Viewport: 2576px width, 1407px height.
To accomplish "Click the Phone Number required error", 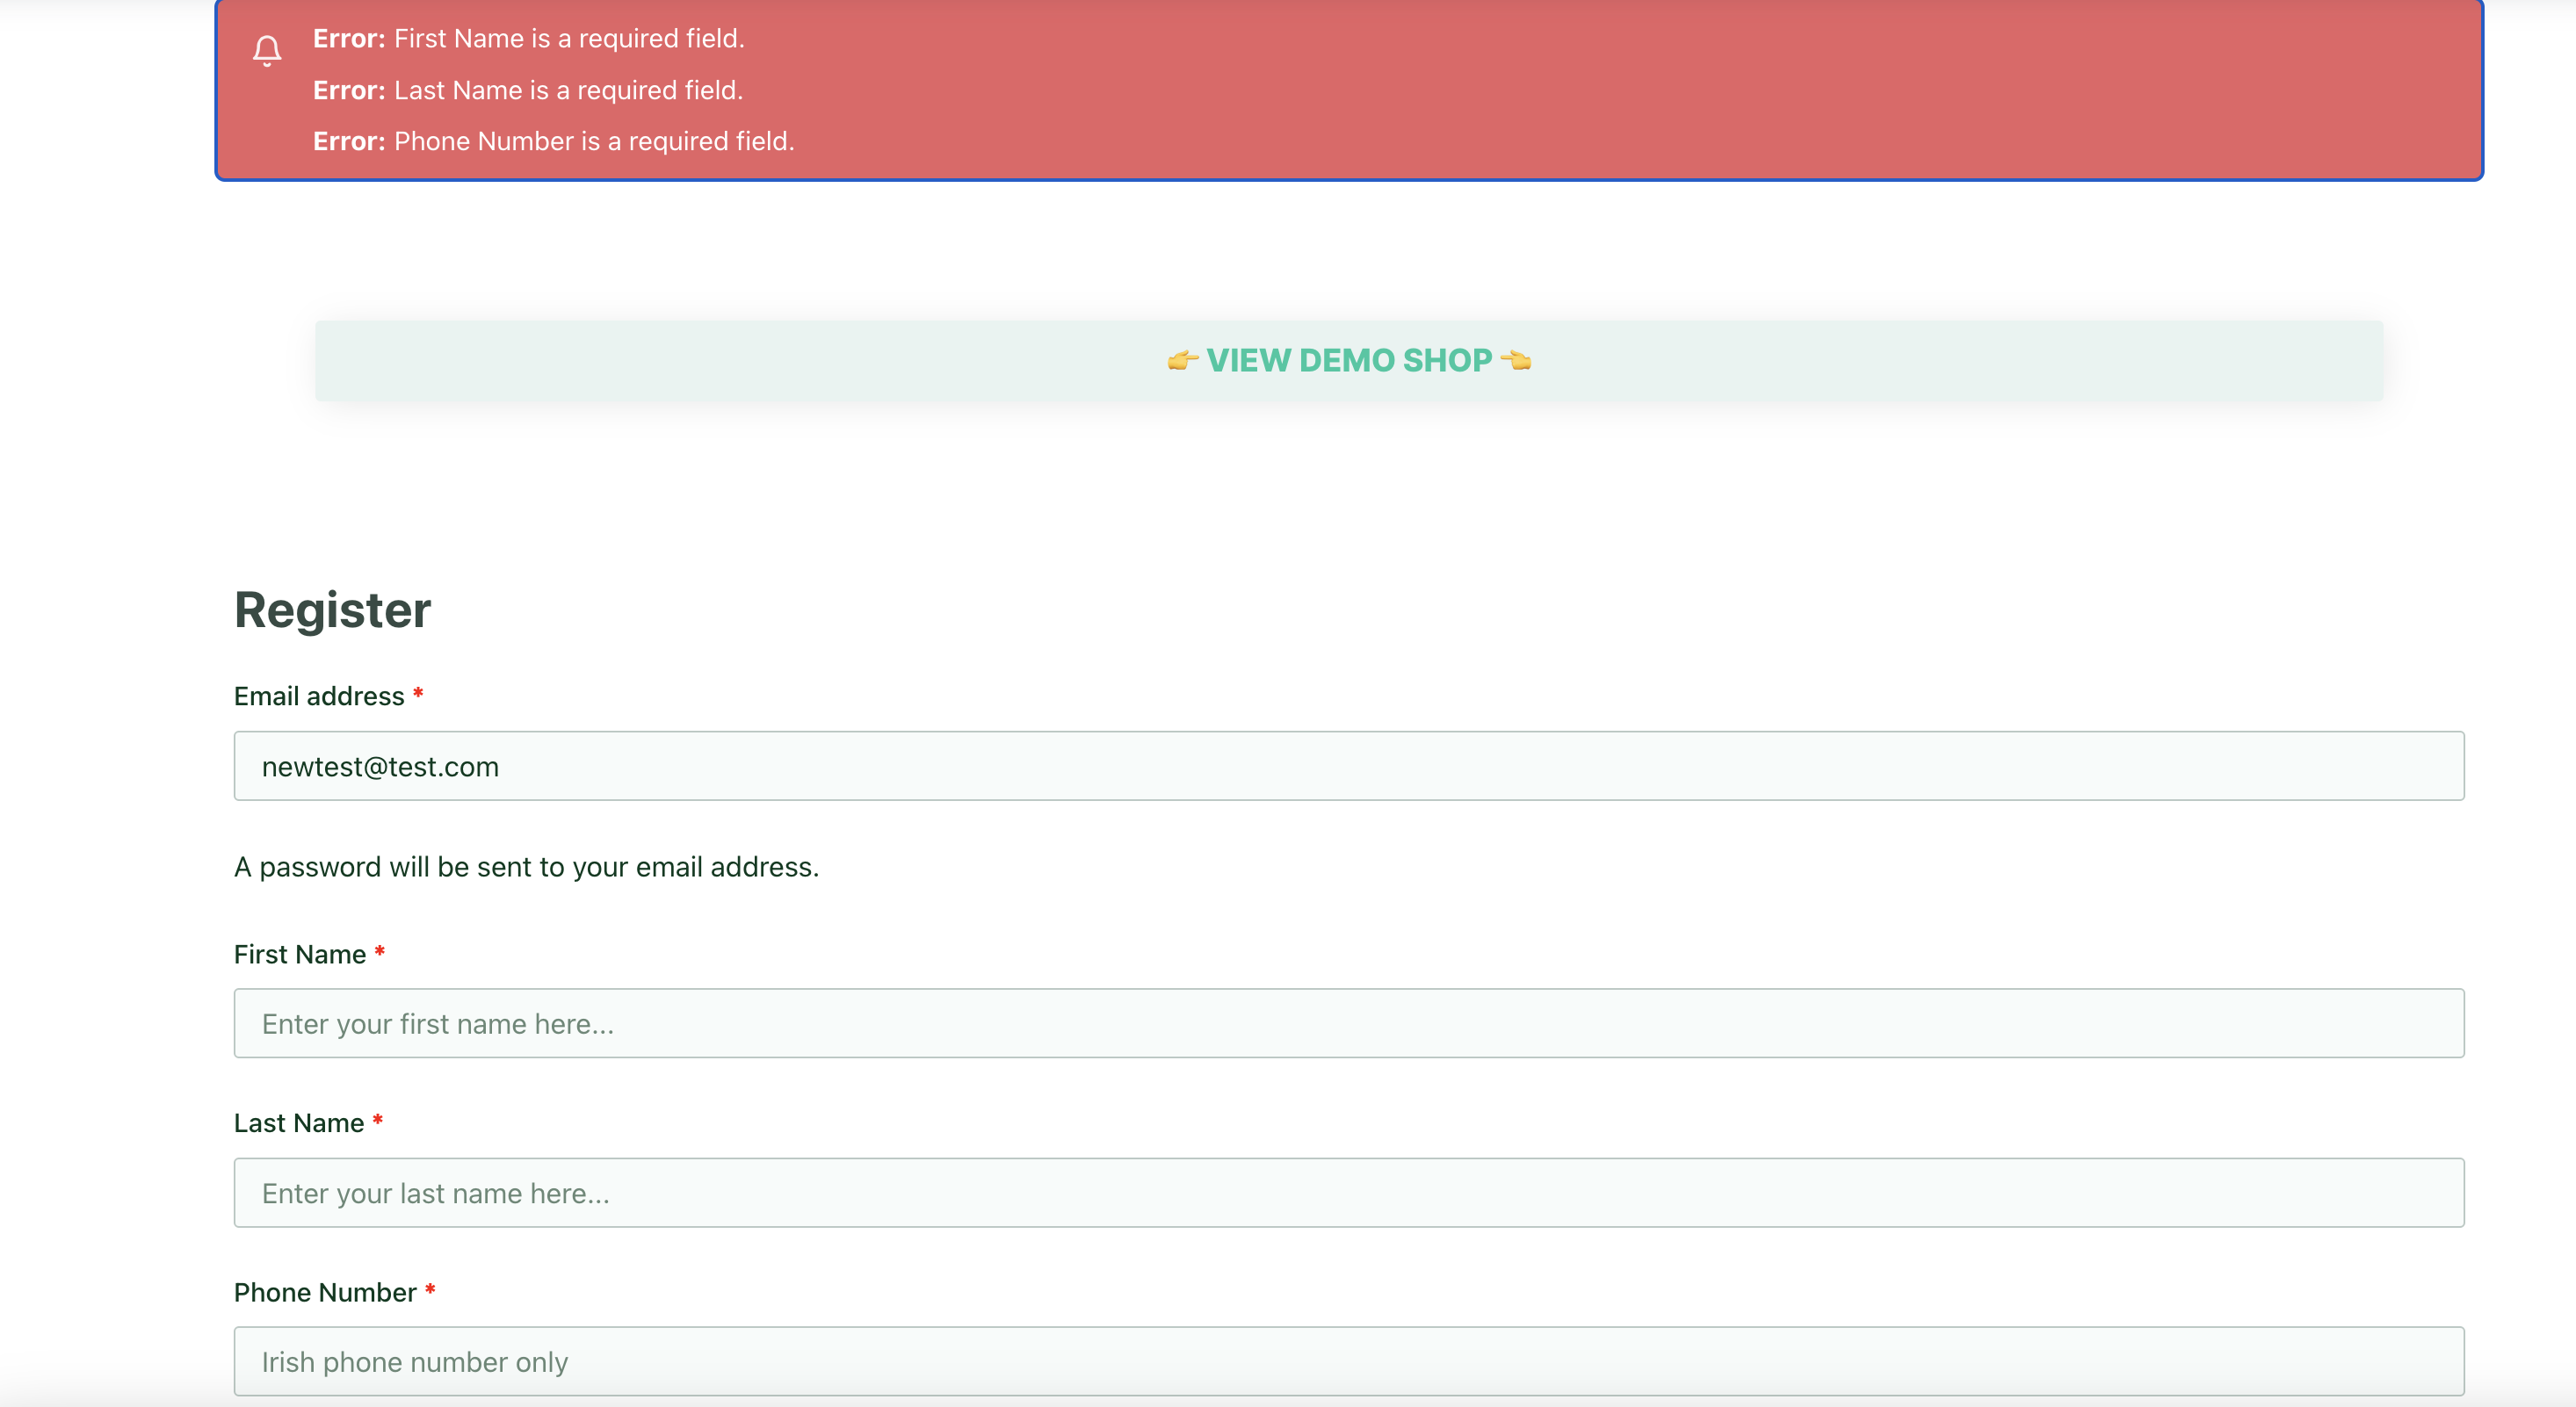I will pos(554,141).
